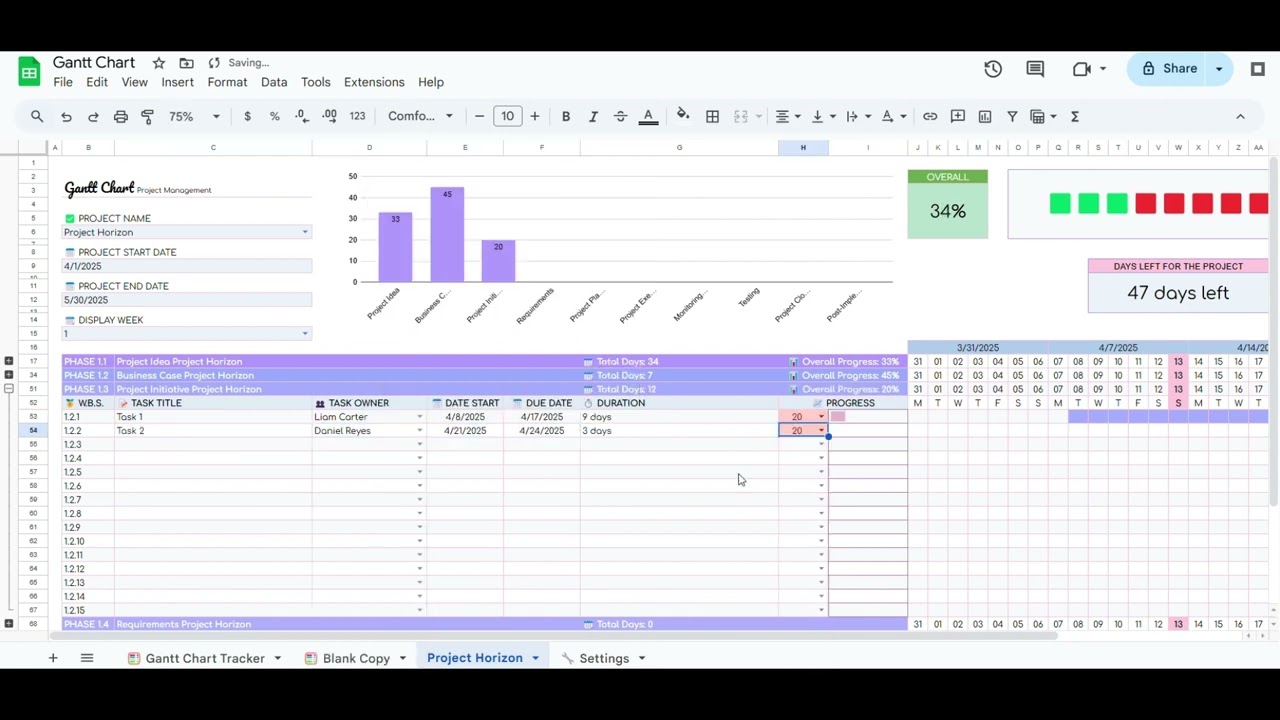Viewport: 1280px width, 720px height.
Task: Open the vertical align dropdown
Action: (822, 117)
